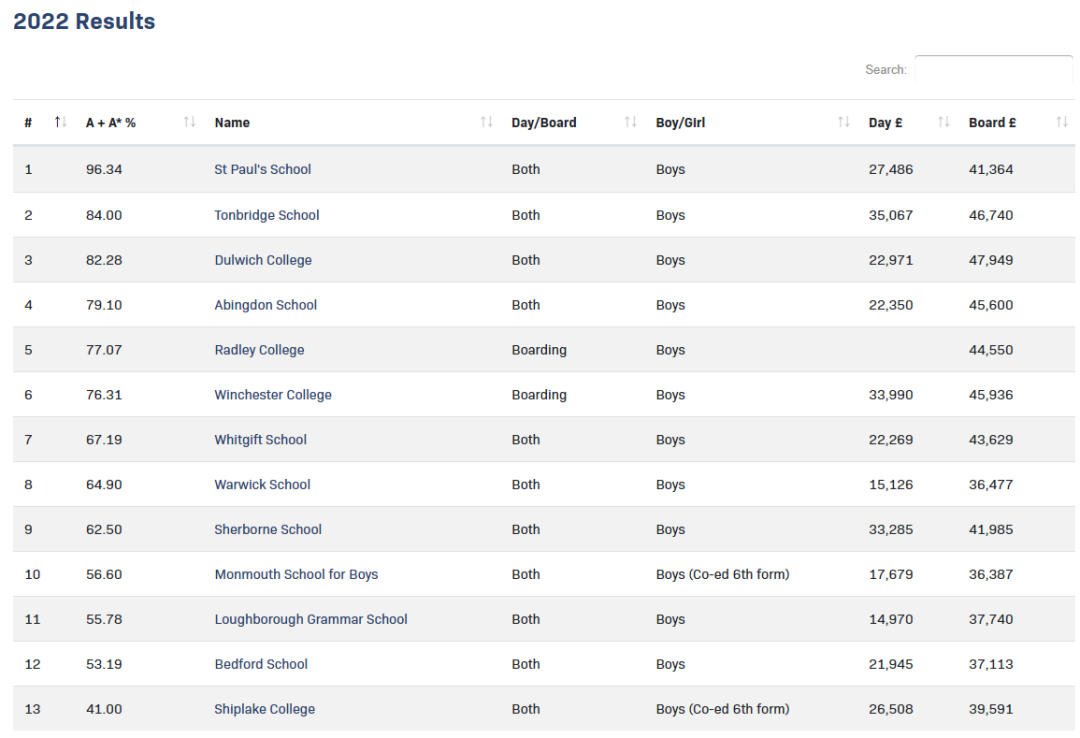Select the 55.78 percentage cell
The height and width of the screenshot is (738, 1080).
tap(104, 619)
